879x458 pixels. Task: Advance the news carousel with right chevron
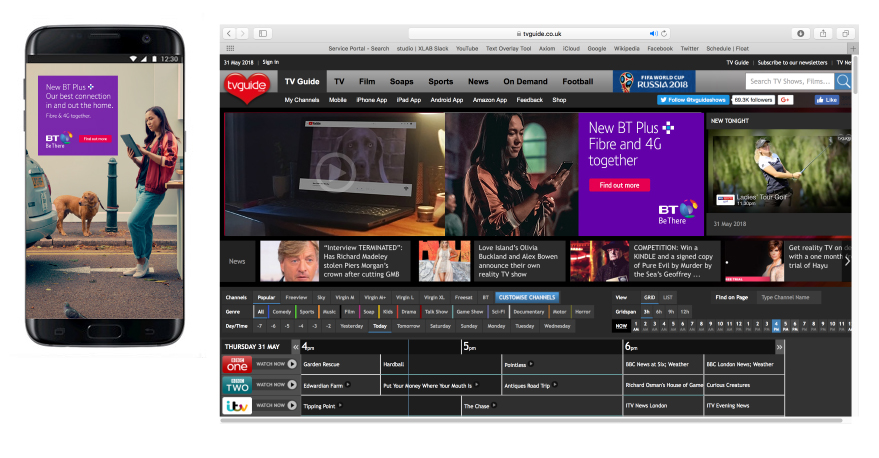pyautogui.click(x=847, y=261)
